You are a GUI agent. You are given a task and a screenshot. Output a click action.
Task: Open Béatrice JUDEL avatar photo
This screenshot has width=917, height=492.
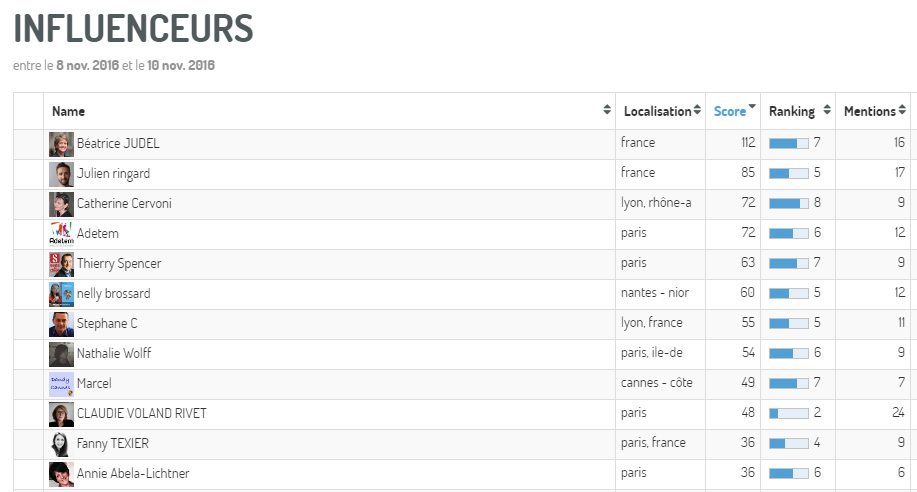(x=61, y=144)
